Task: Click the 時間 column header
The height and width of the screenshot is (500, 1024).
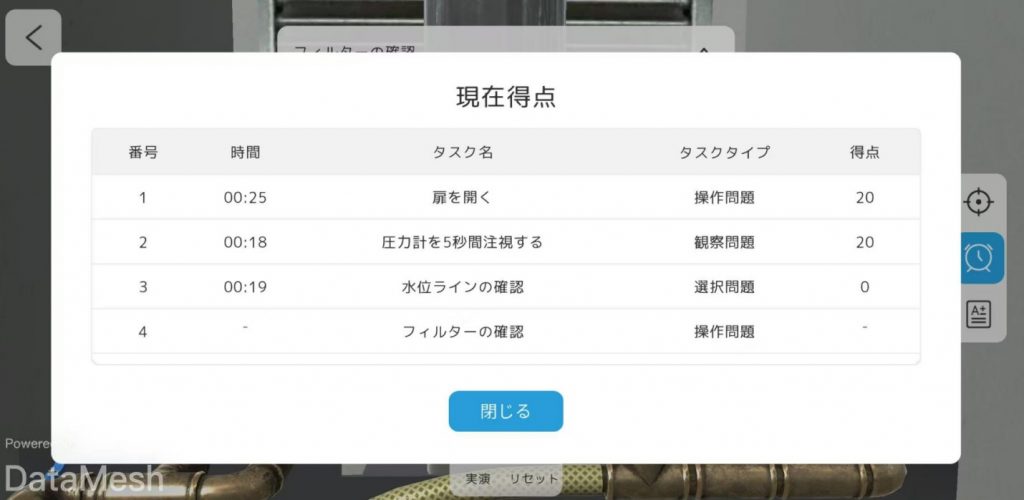Action: click(x=245, y=153)
